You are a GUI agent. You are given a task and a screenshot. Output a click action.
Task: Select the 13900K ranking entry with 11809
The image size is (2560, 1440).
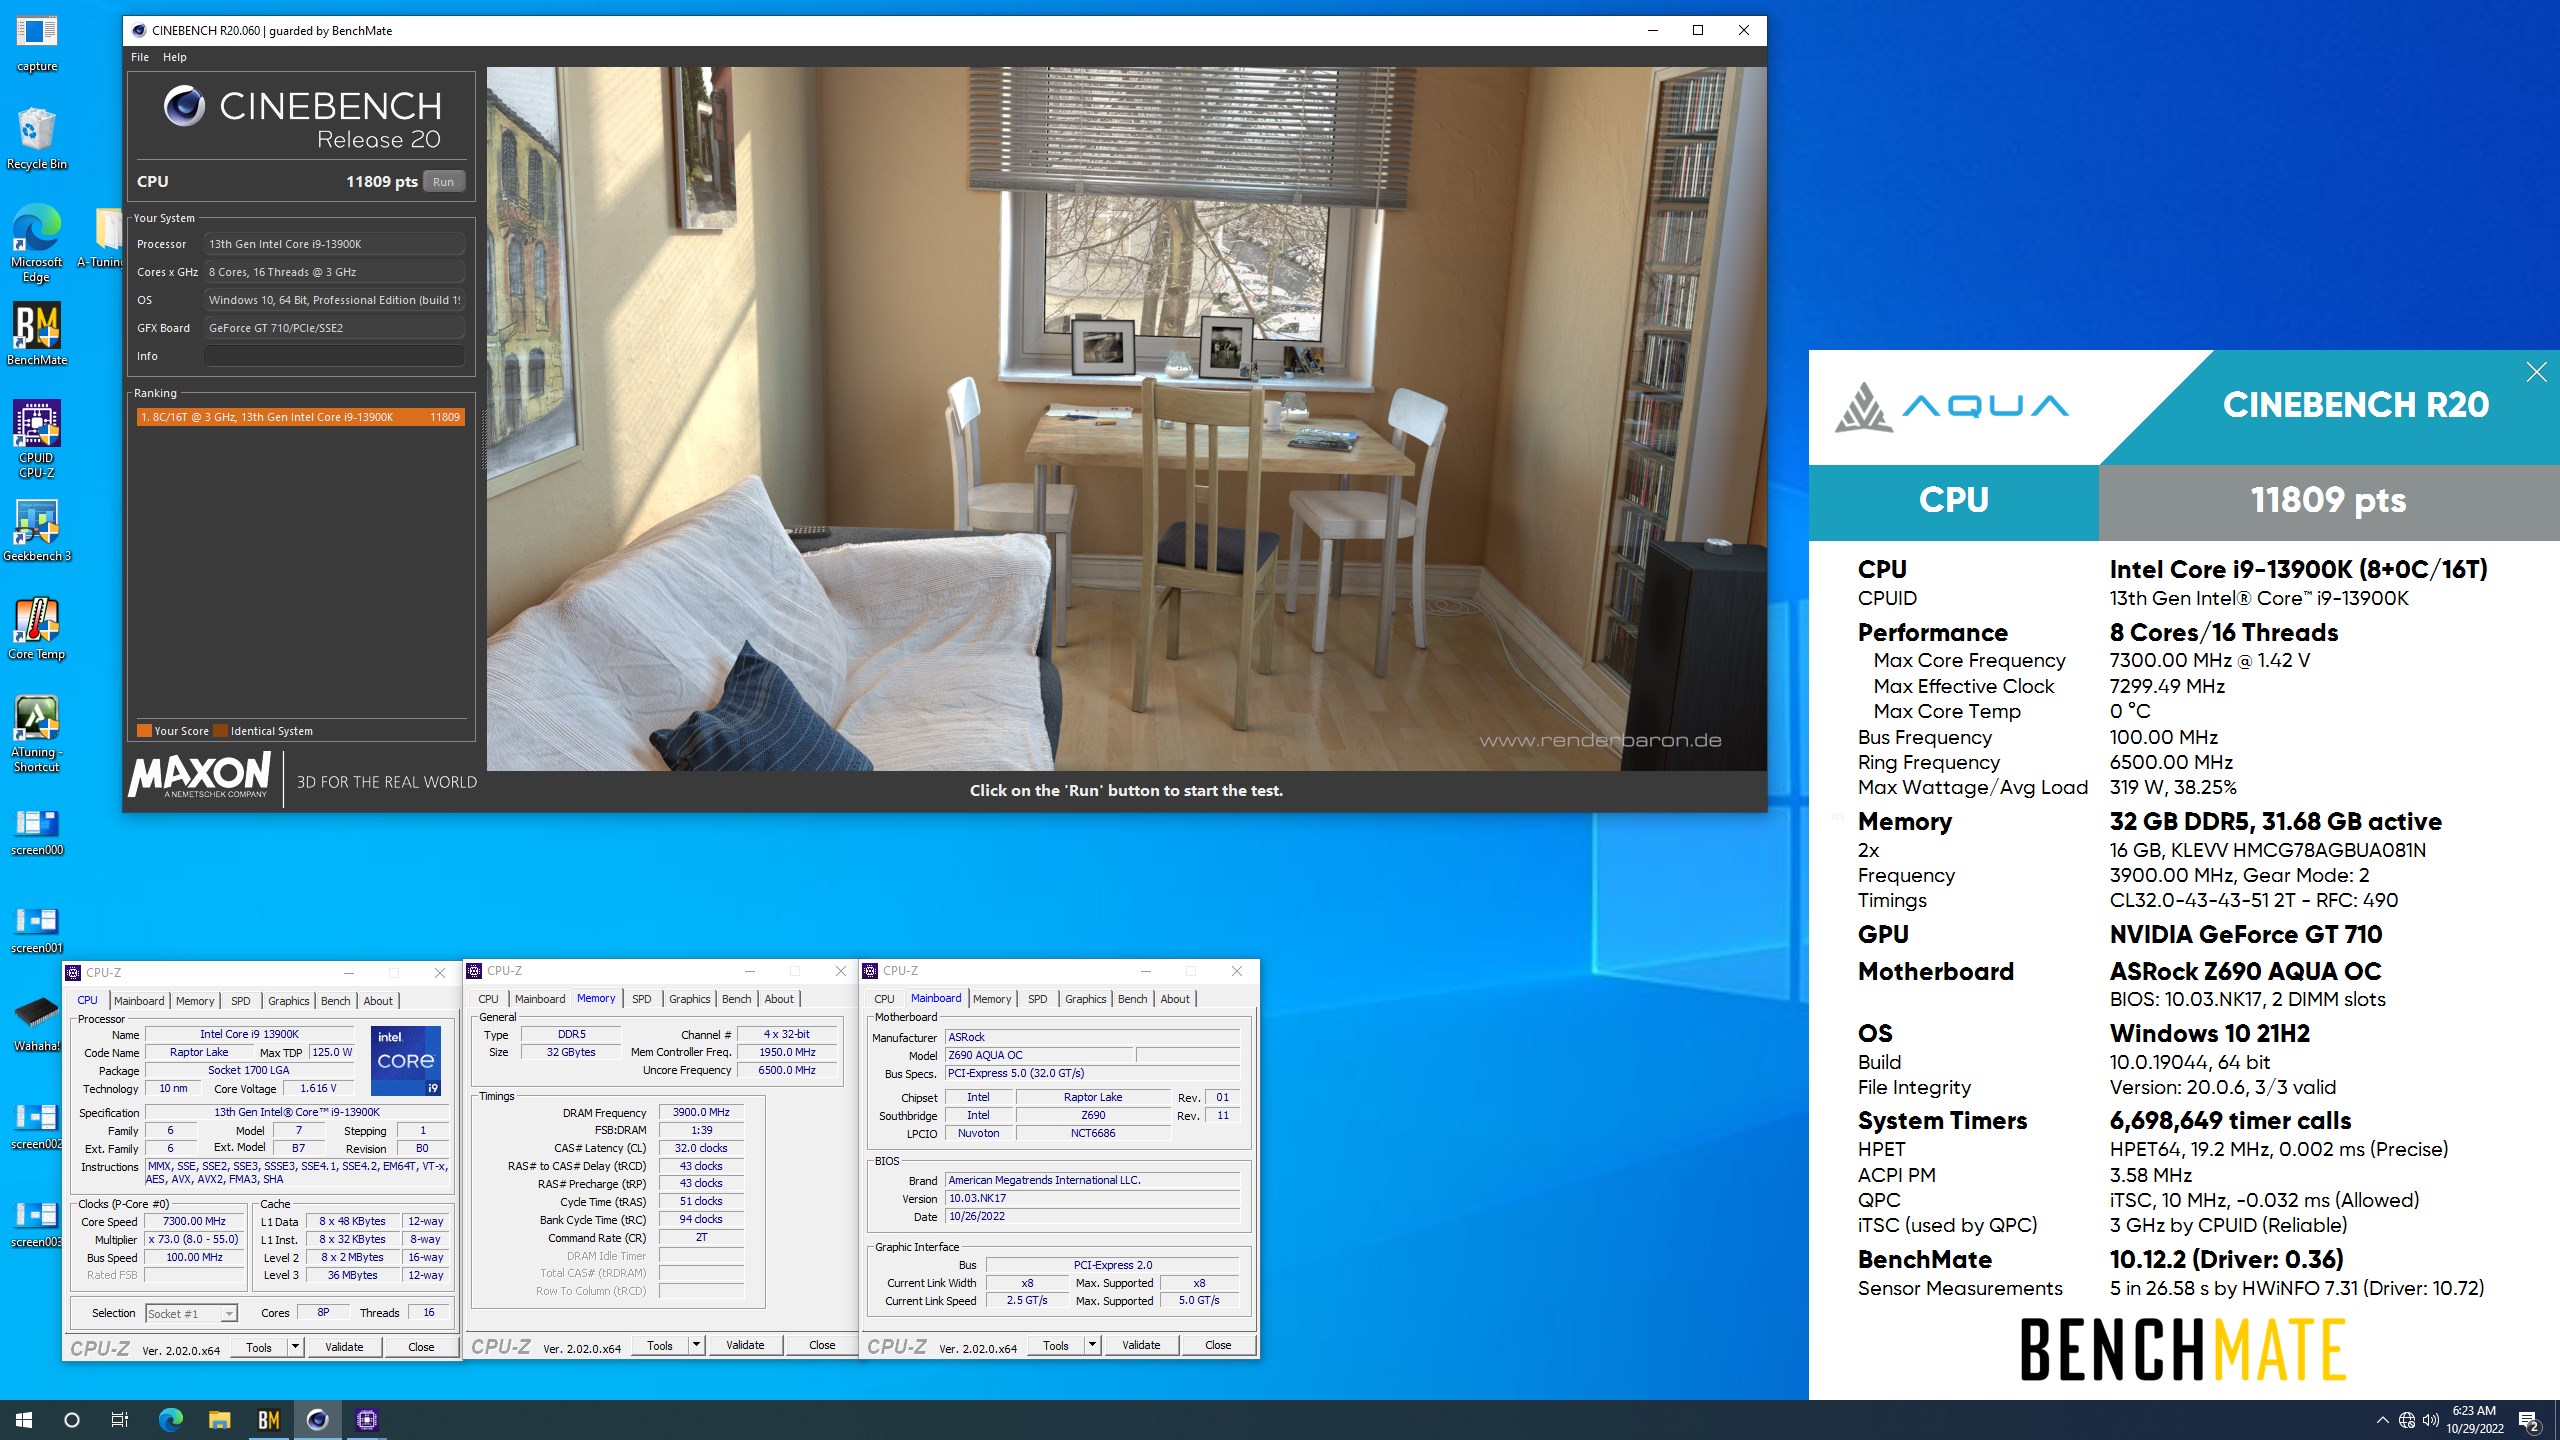click(x=300, y=417)
